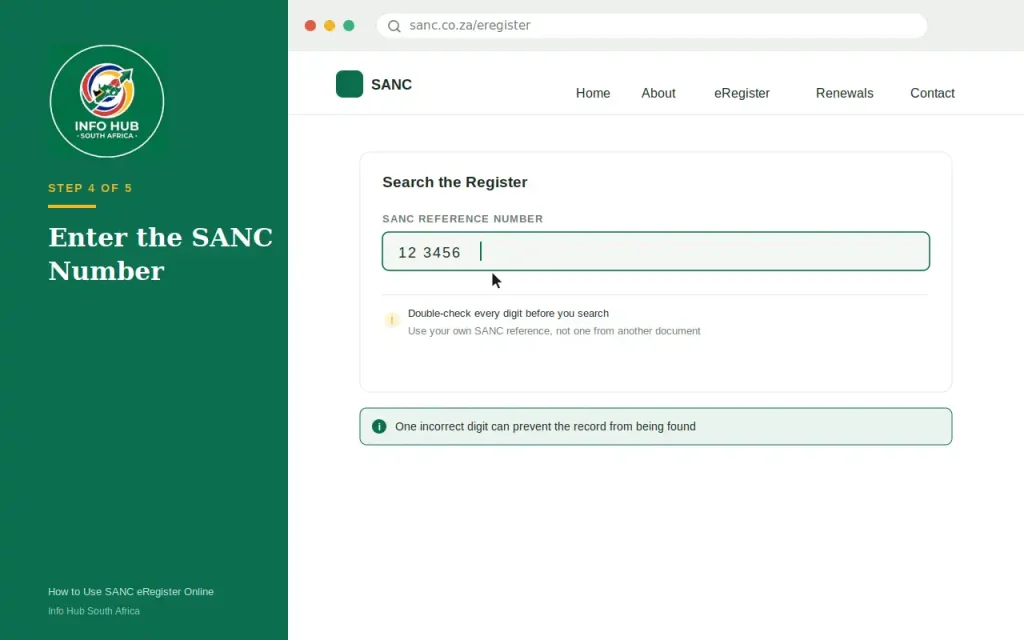Click the sanc.co.za/eregister address bar
1024x640 pixels.
tap(652, 25)
